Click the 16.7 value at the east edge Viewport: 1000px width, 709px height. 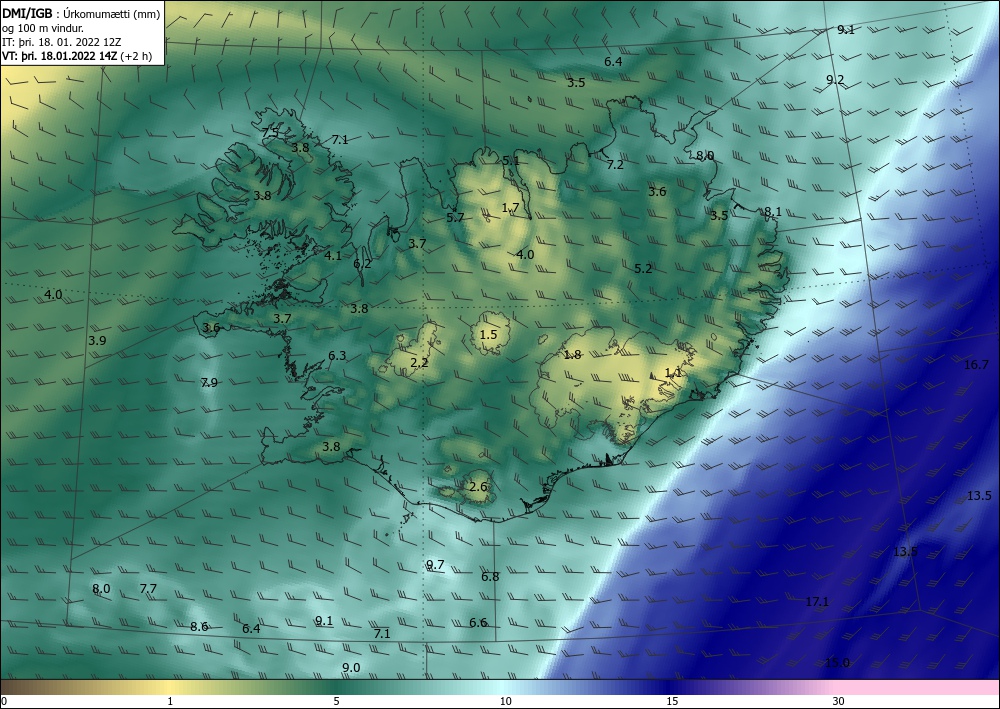click(x=976, y=365)
